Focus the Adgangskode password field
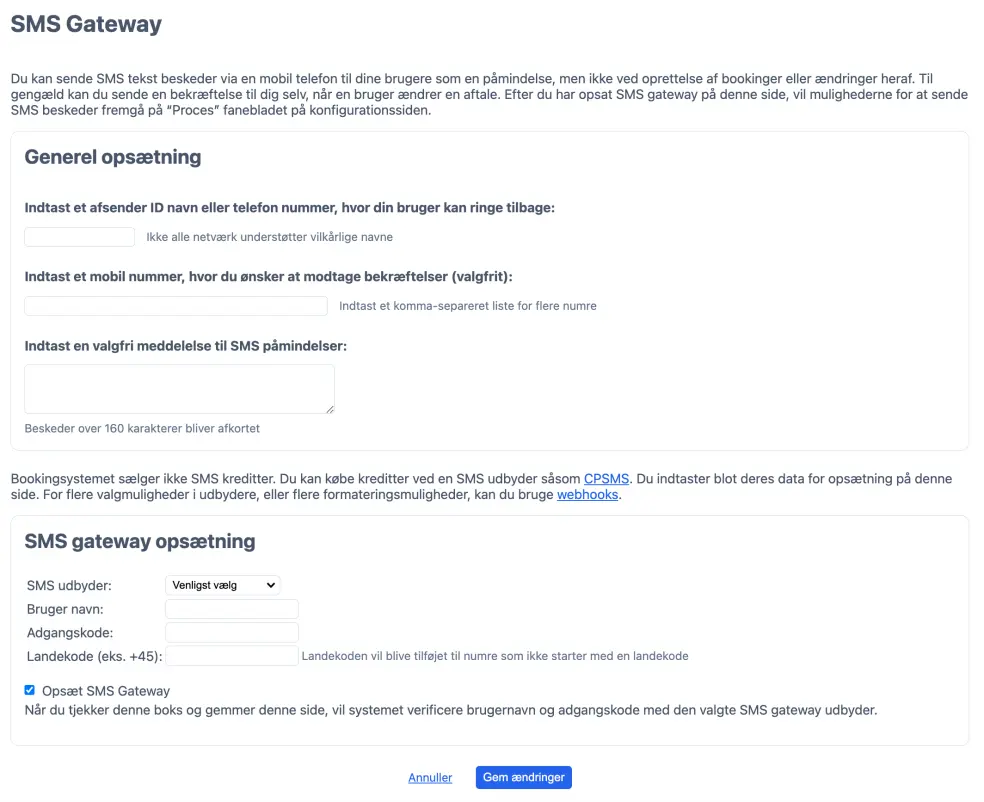Viewport: 984px width, 802px height. tap(232, 632)
